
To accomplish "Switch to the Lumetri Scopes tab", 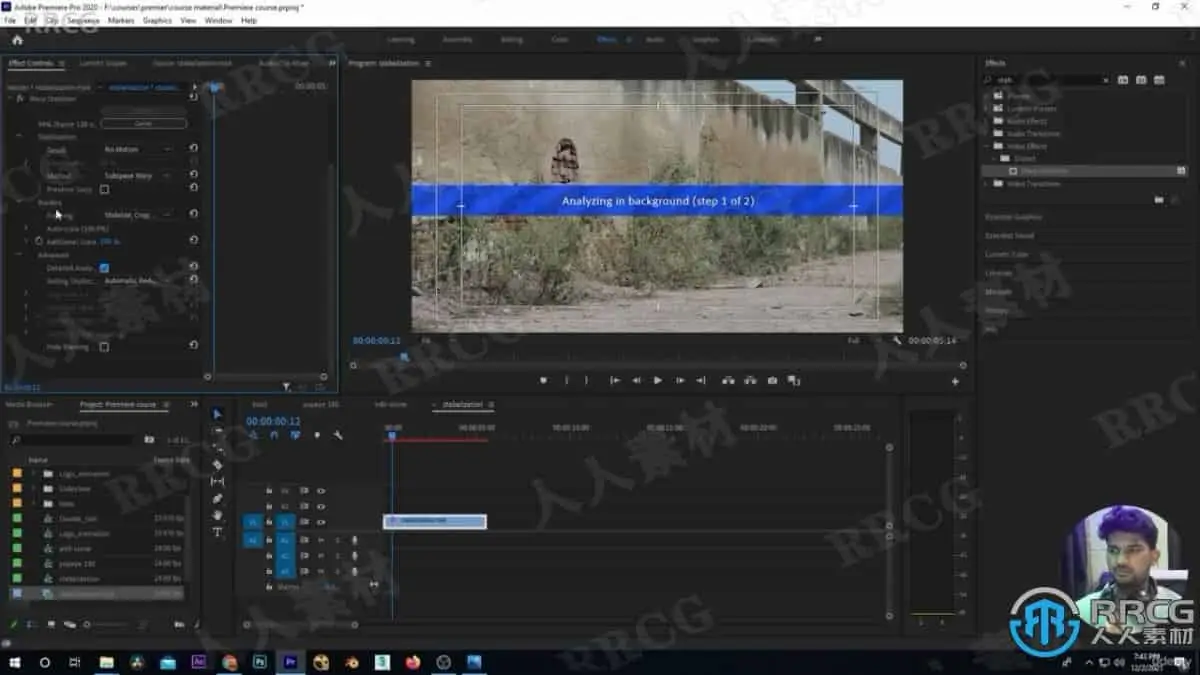I will 103,63.
